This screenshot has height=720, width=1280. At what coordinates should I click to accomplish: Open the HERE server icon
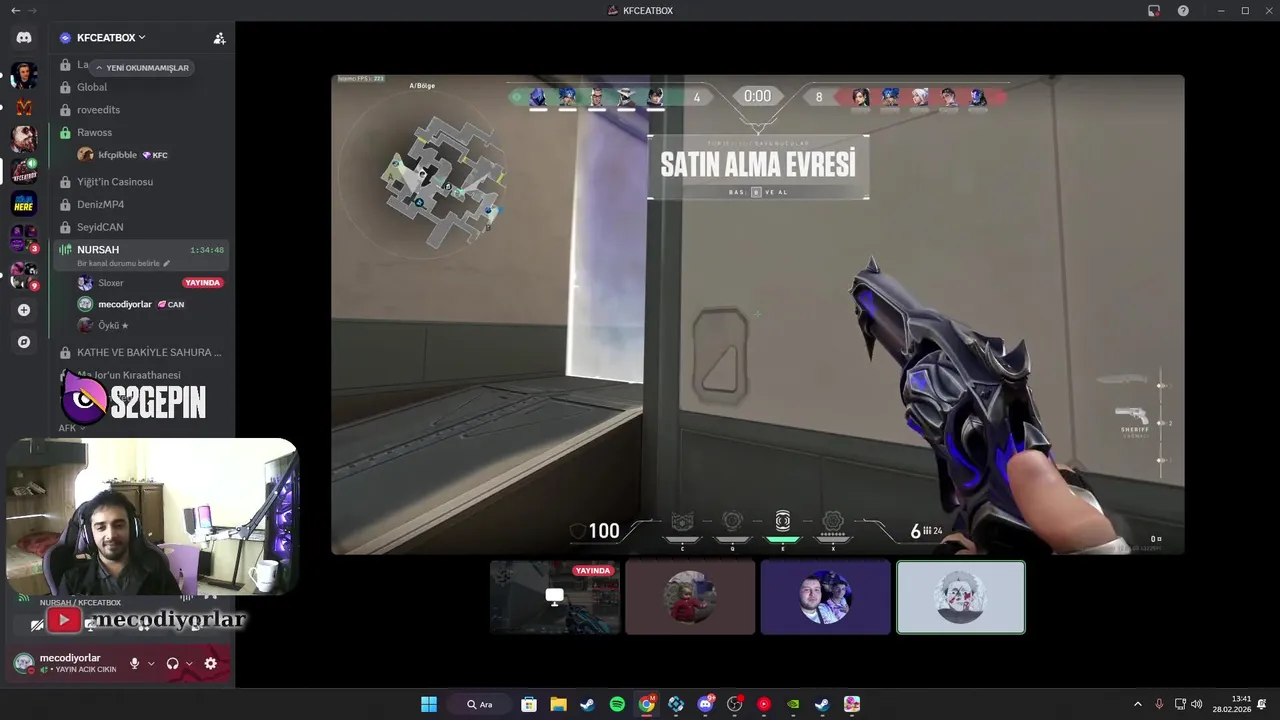(24, 204)
